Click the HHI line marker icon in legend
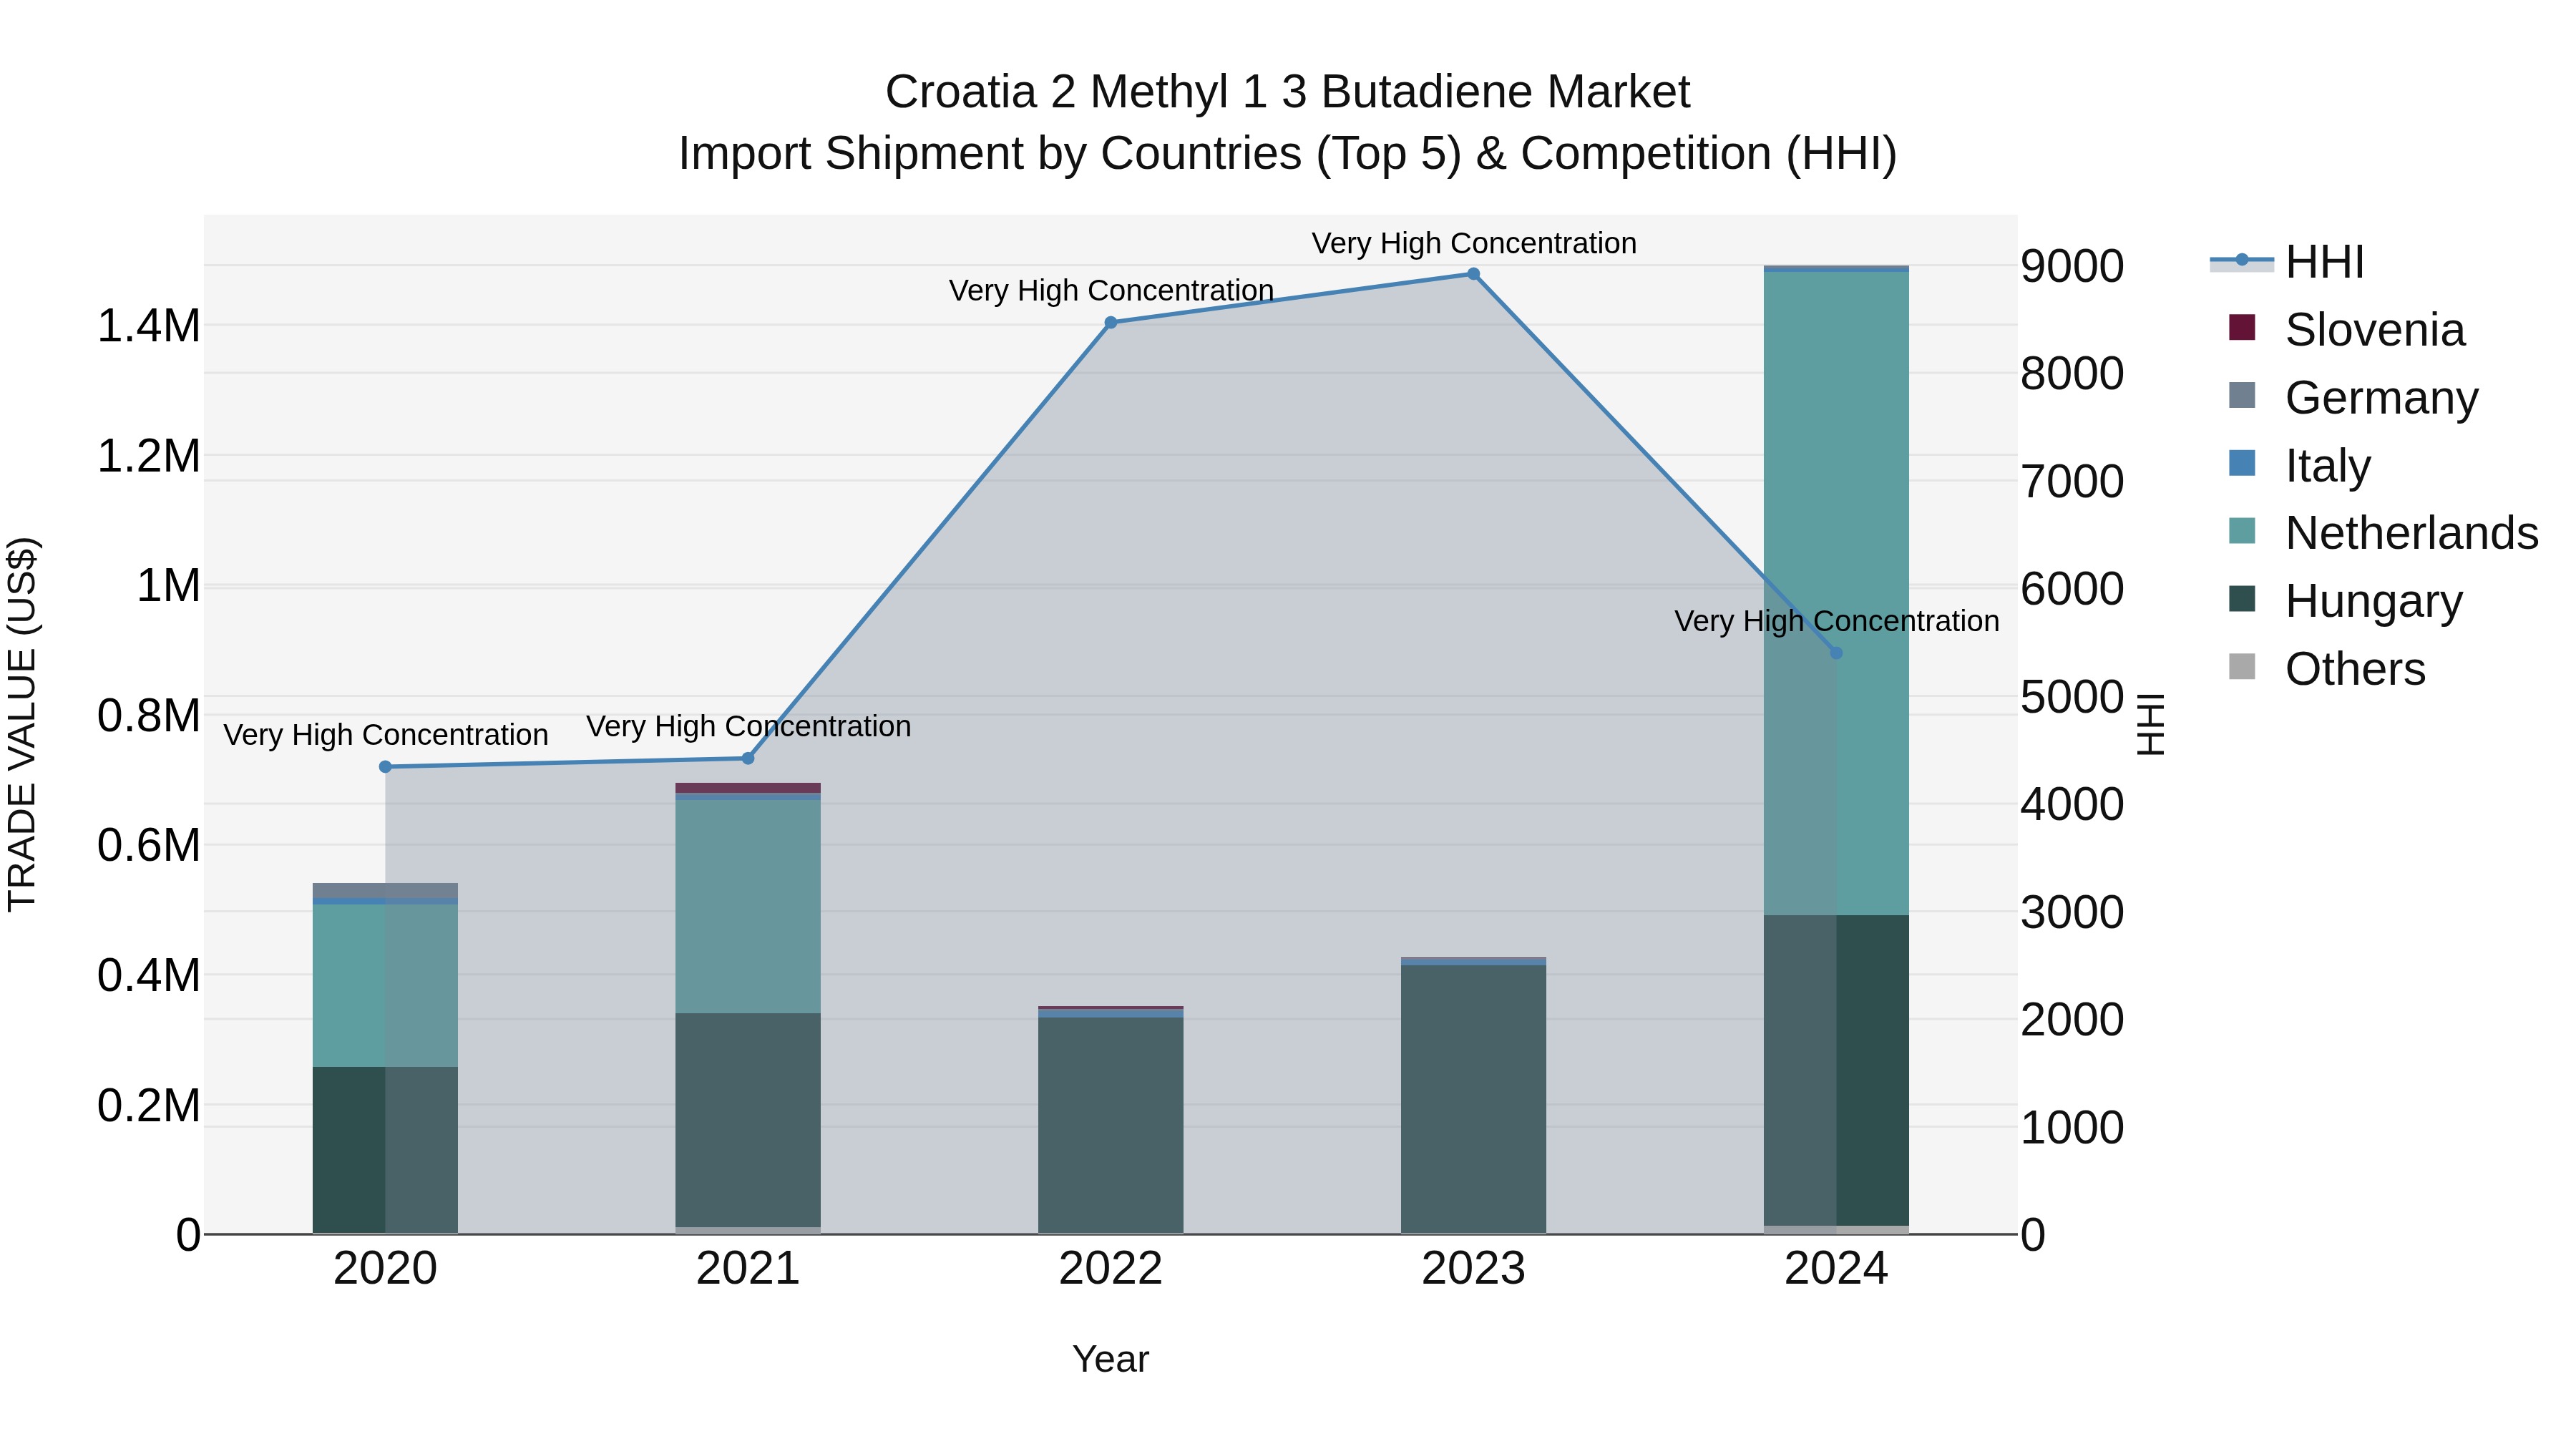Viewport: 2576px width, 1449px height. click(2241, 261)
